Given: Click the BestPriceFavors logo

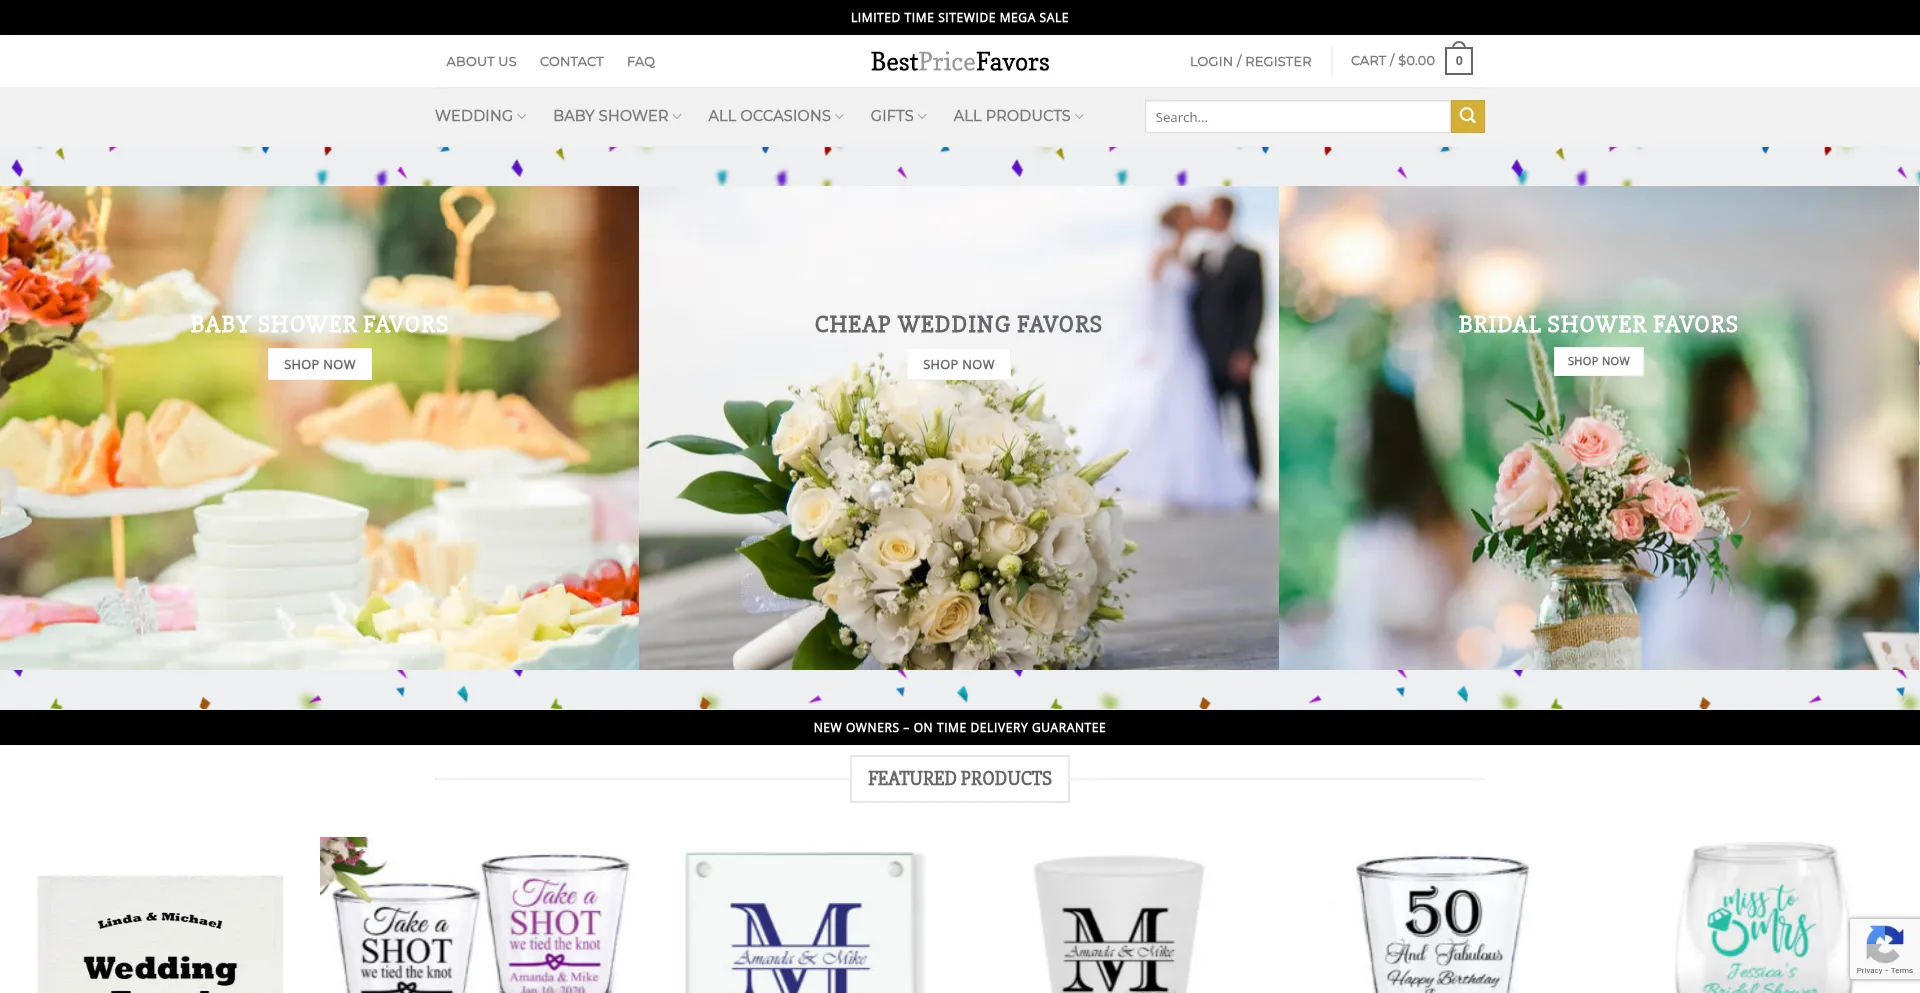Looking at the screenshot, I should pos(959,62).
